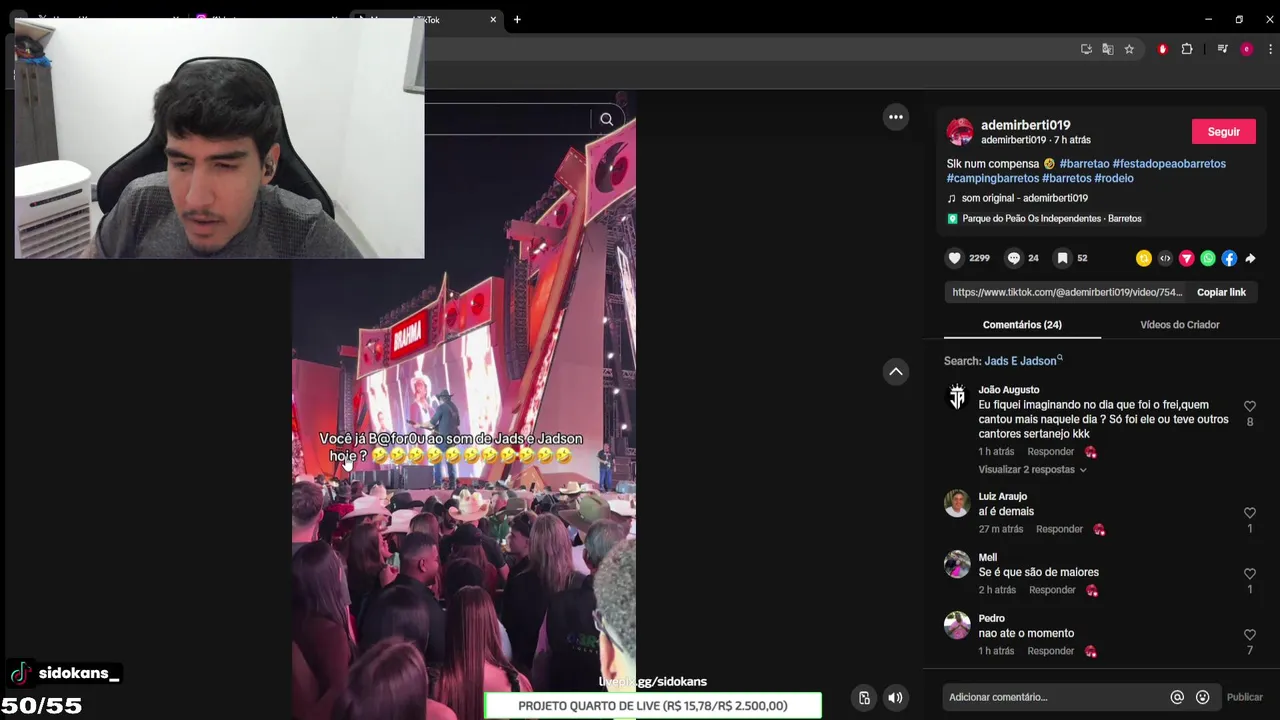The width and height of the screenshot is (1280, 720).
Task: Click Seguir to follow ademirberti019
Action: (1223, 132)
